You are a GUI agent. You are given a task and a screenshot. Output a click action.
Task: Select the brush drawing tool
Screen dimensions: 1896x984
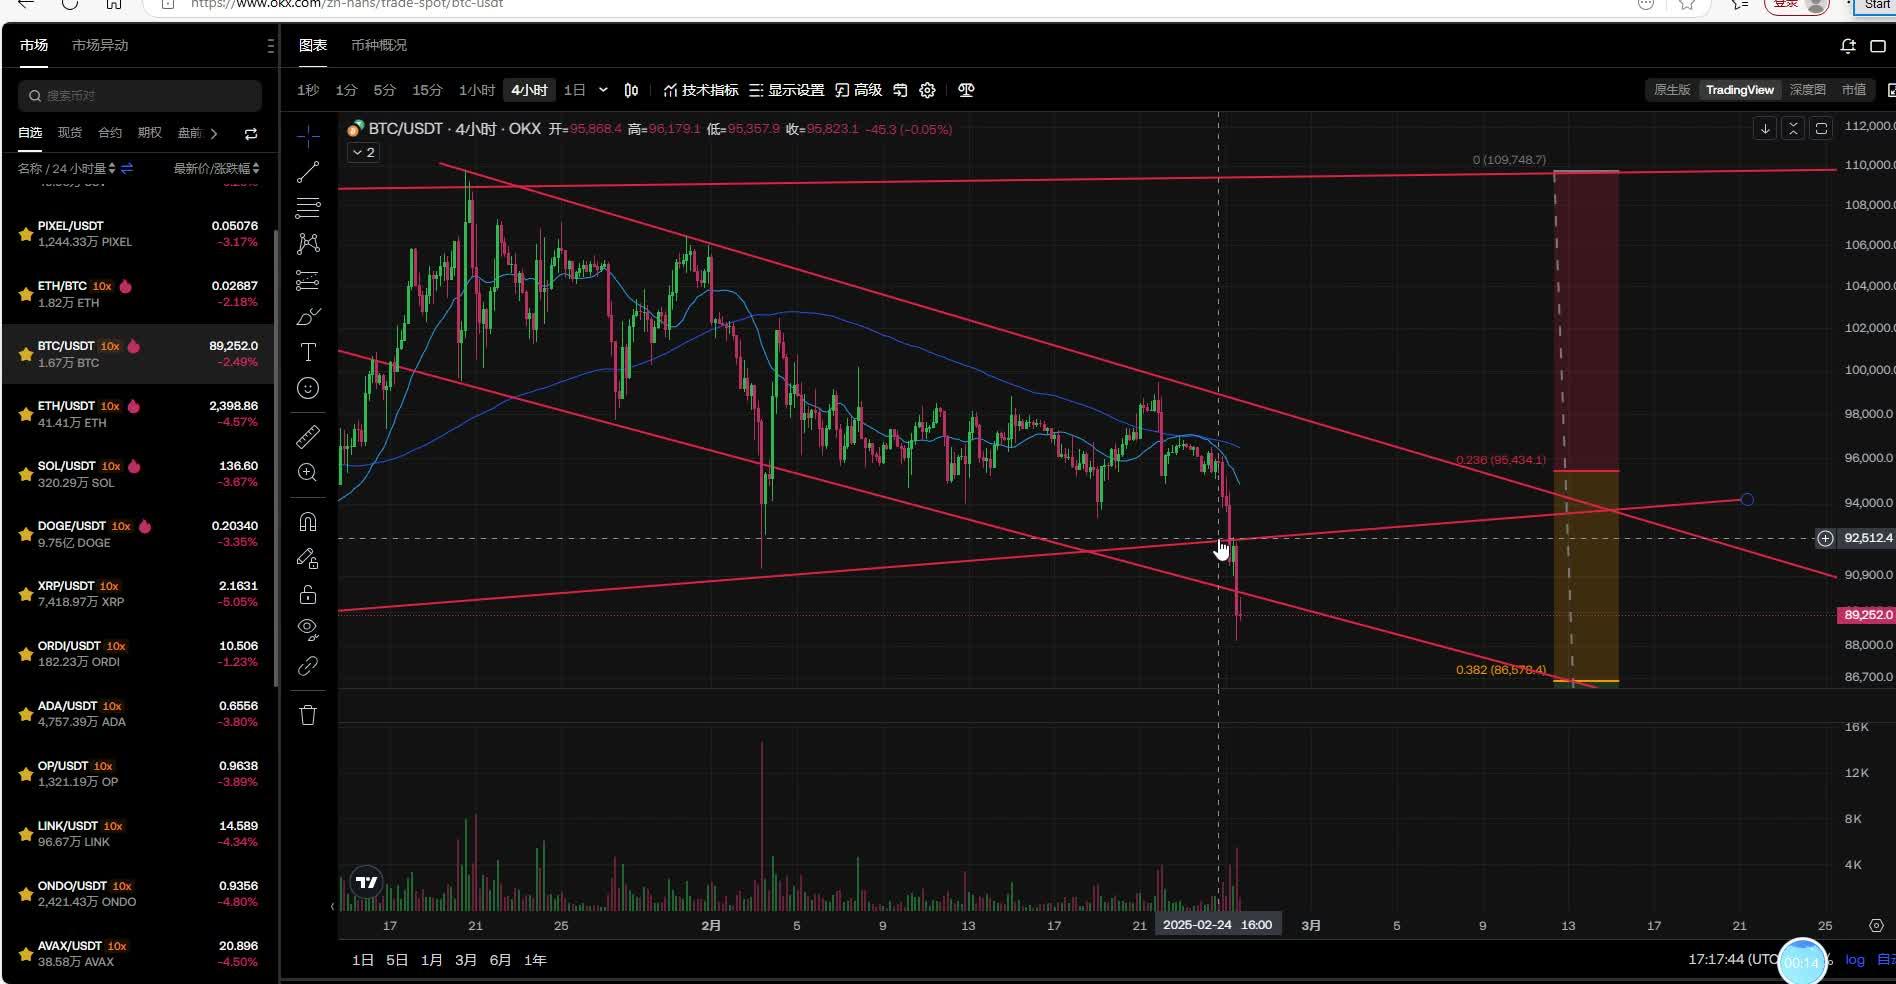(x=308, y=316)
